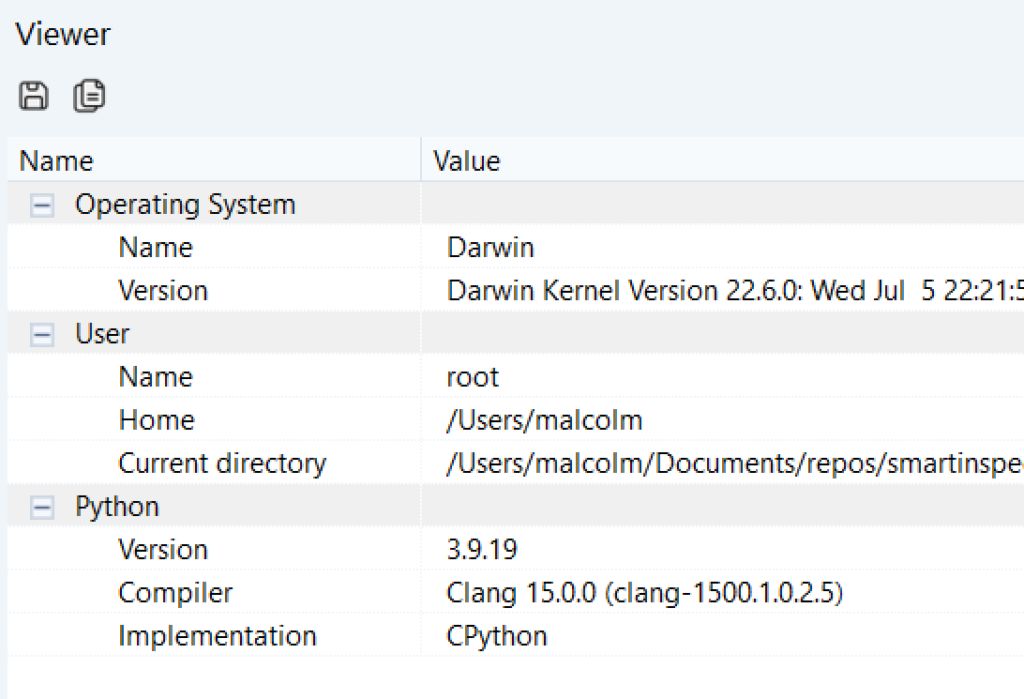Select the Operating System Name row
1024x699 pixels.
tap(155, 248)
